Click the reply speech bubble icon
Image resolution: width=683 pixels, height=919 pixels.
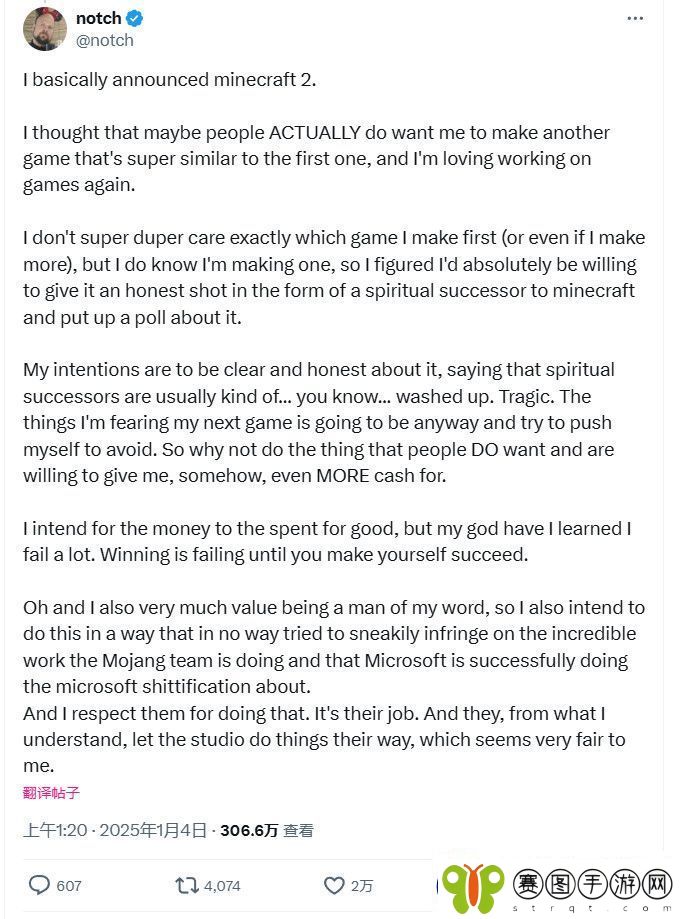tap(39, 885)
